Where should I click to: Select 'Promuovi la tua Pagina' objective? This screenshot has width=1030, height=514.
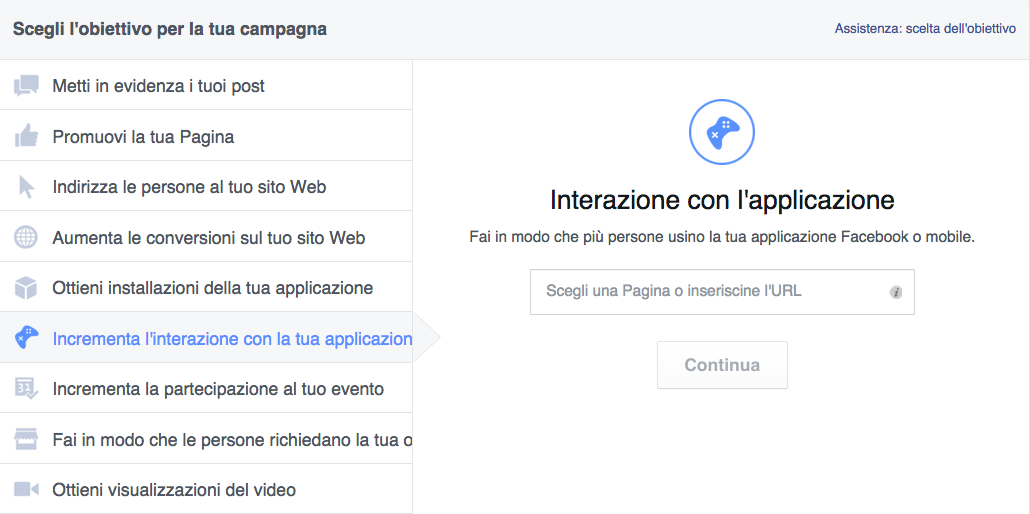tap(143, 136)
